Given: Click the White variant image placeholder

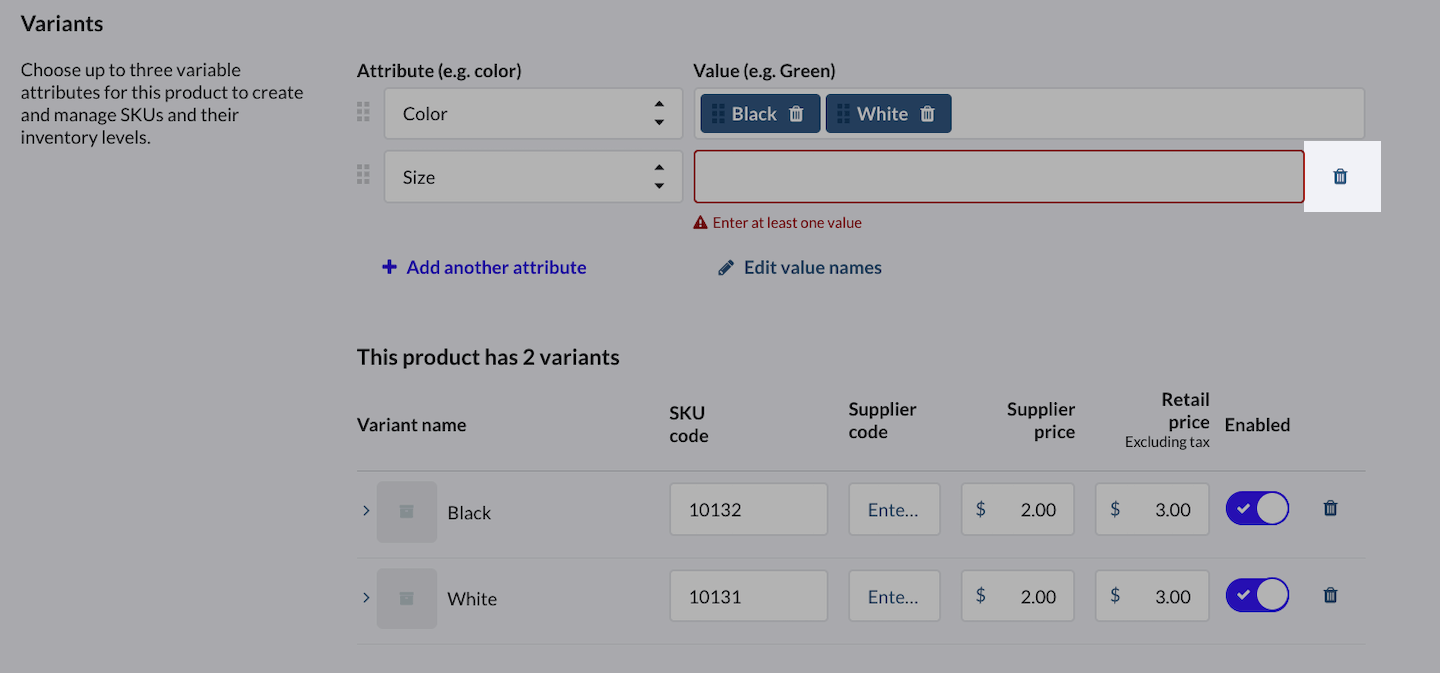Looking at the screenshot, I should [x=407, y=598].
